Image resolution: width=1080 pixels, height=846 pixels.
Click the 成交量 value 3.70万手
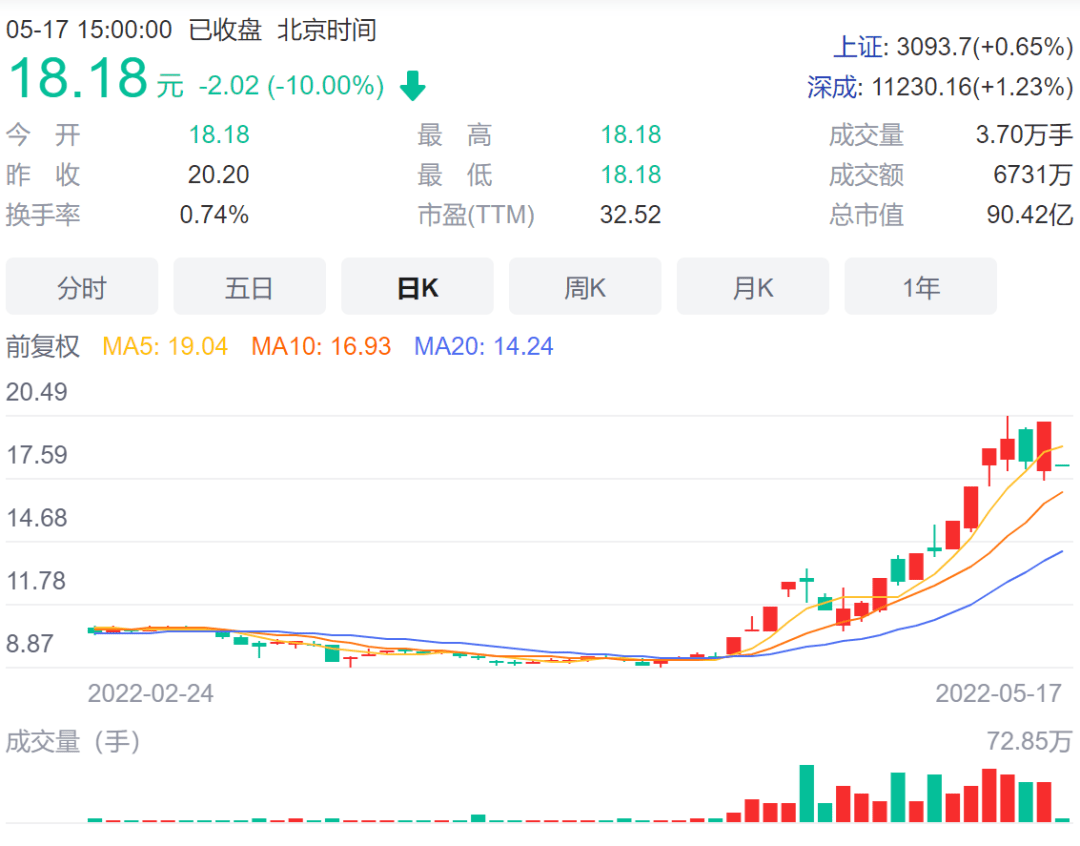pyautogui.click(x=1024, y=134)
